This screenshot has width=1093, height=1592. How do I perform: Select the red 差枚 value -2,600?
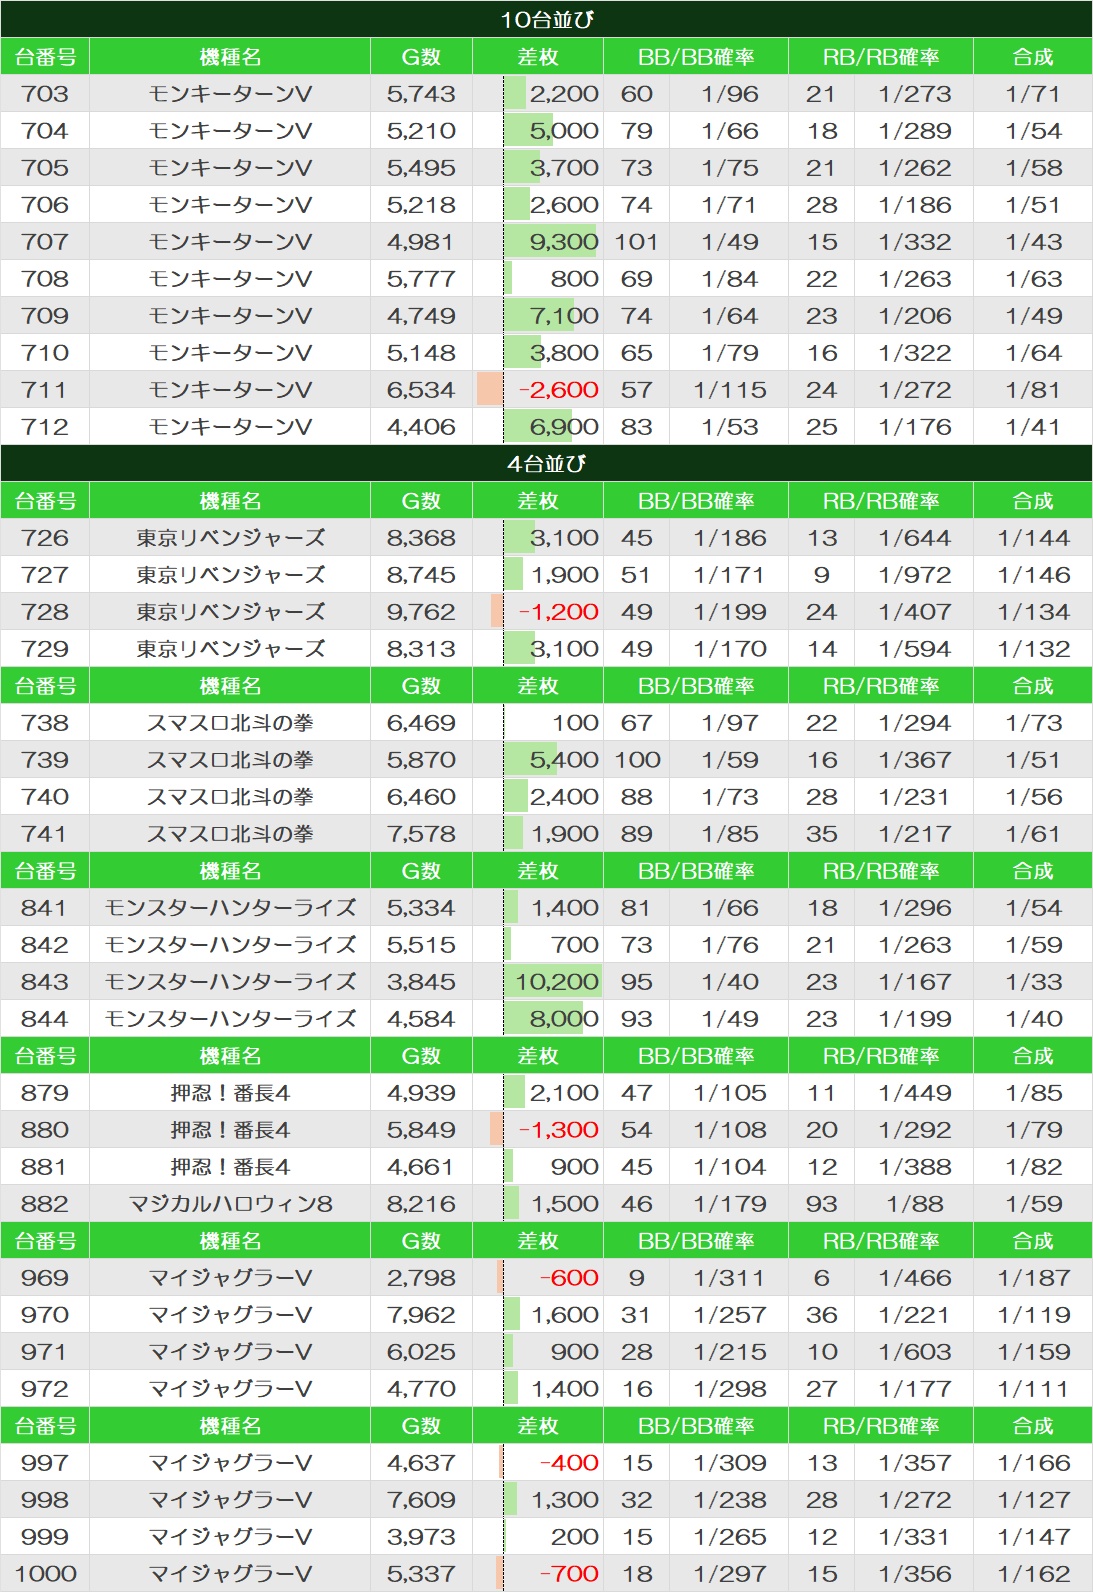559,390
